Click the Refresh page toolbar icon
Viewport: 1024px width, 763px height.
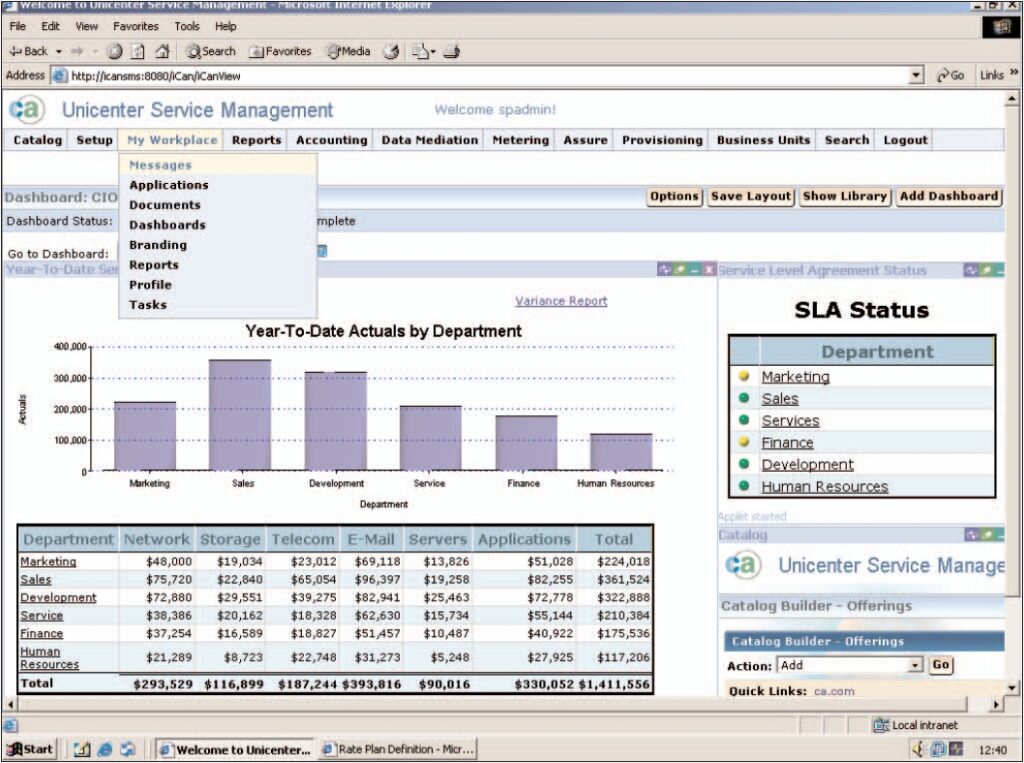(x=138, y=51)
